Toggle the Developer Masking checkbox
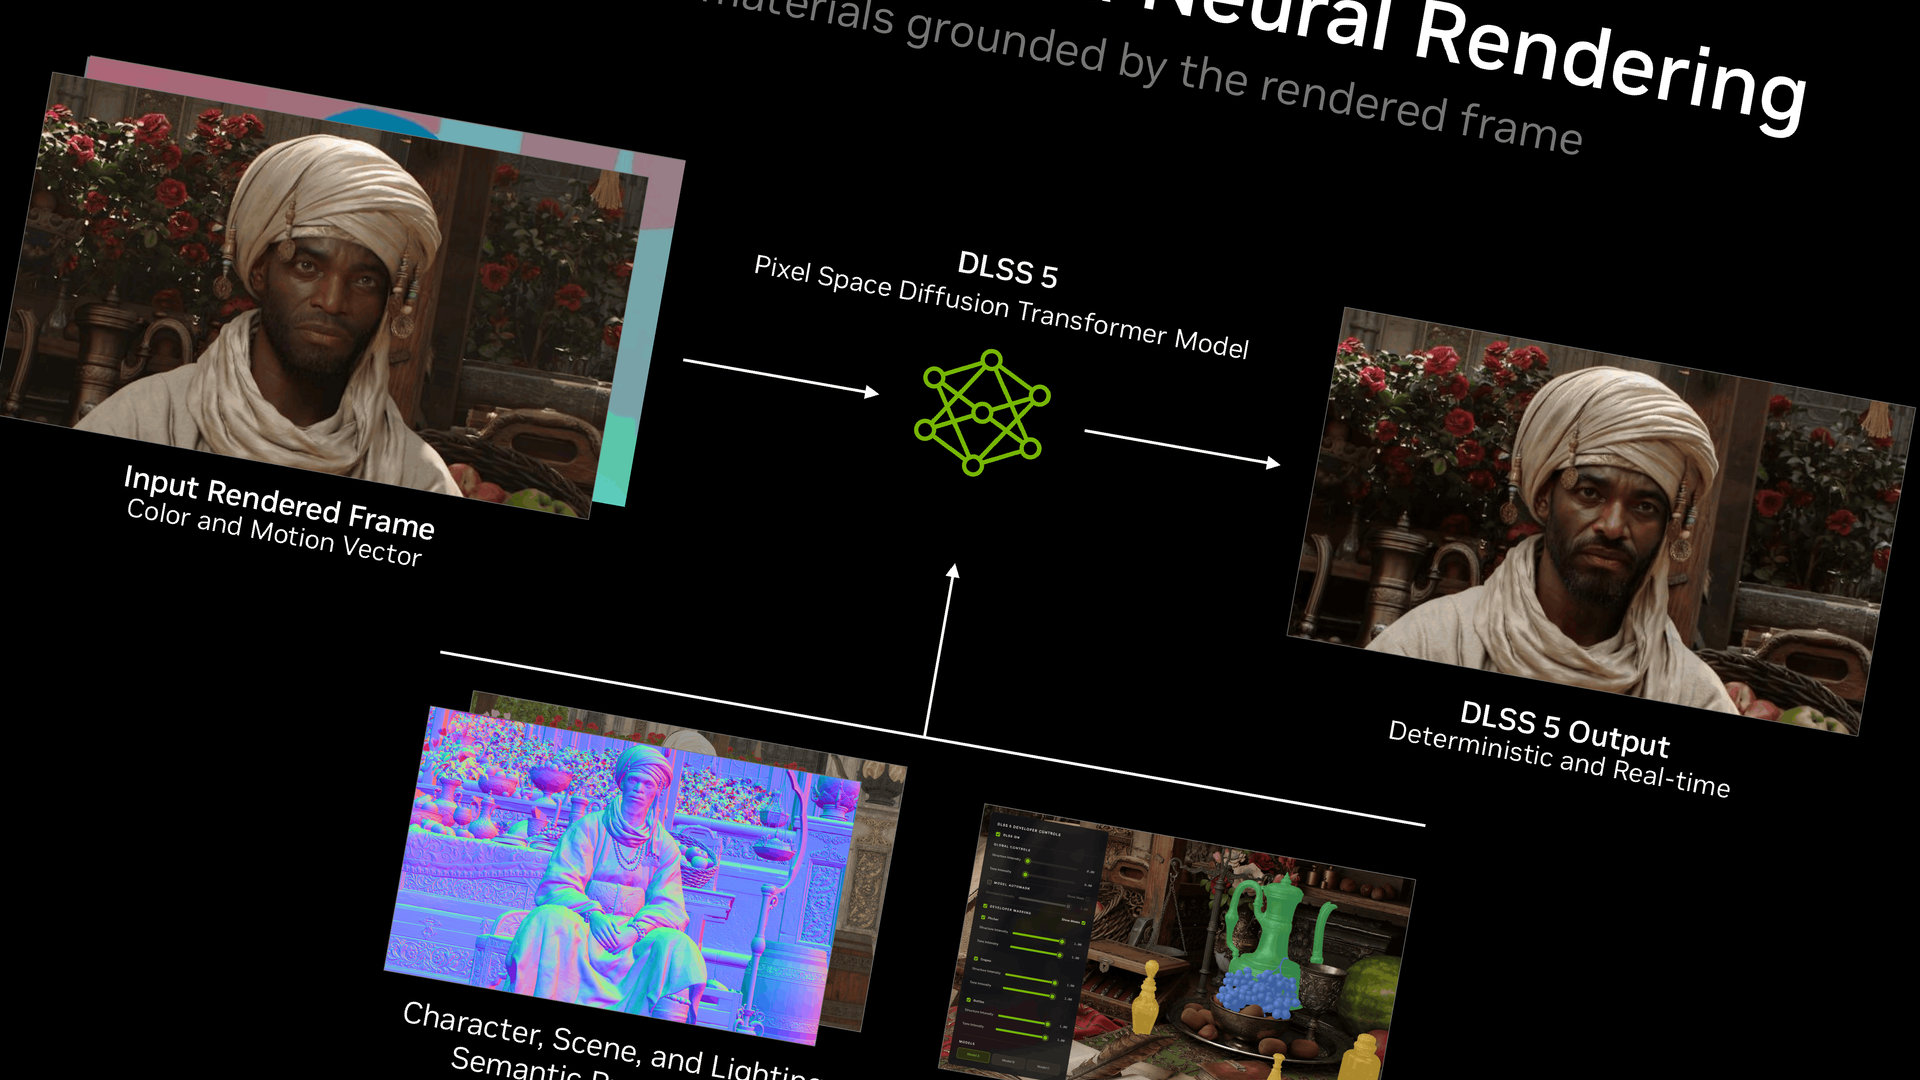 click(985, 906)
